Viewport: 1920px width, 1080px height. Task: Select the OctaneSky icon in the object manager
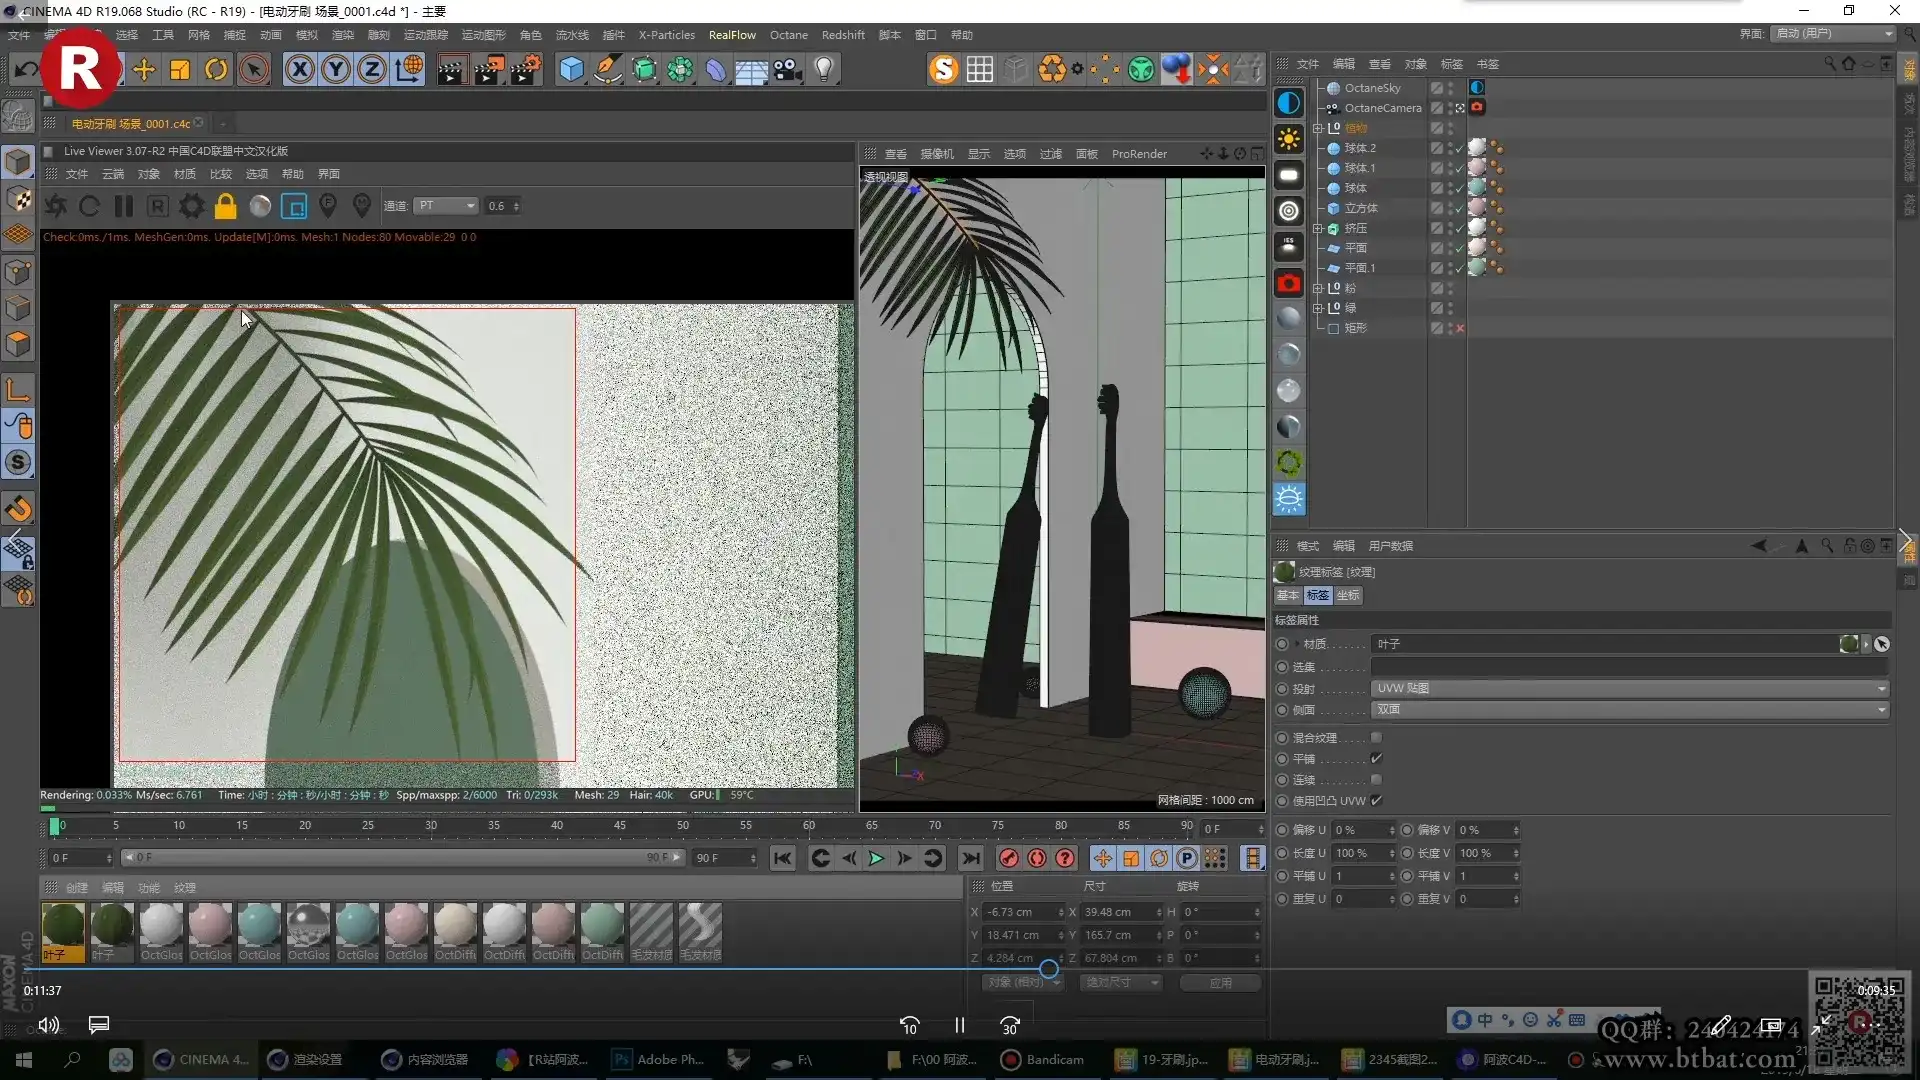[x=1335, y=88]
